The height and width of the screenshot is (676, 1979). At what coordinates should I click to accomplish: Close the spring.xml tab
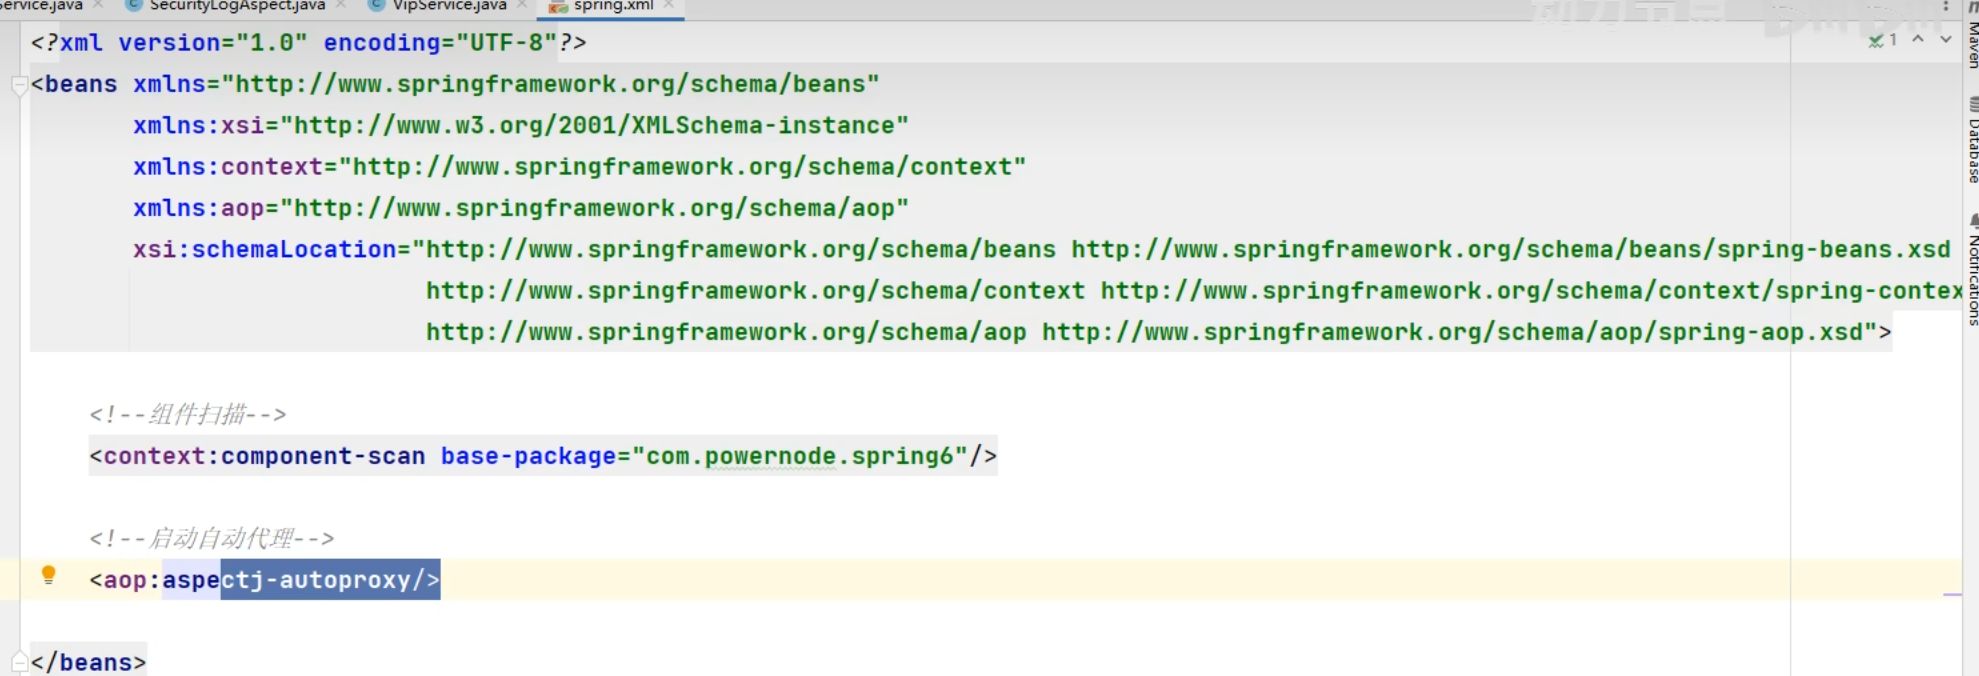click(669, 6)
